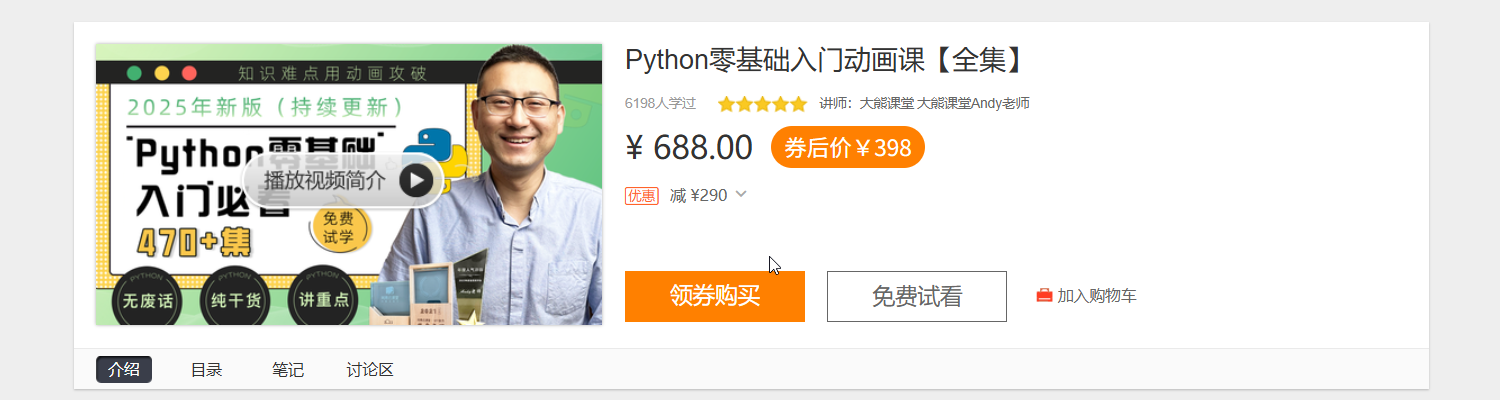Click the 免费试看 button

point(917,296)
